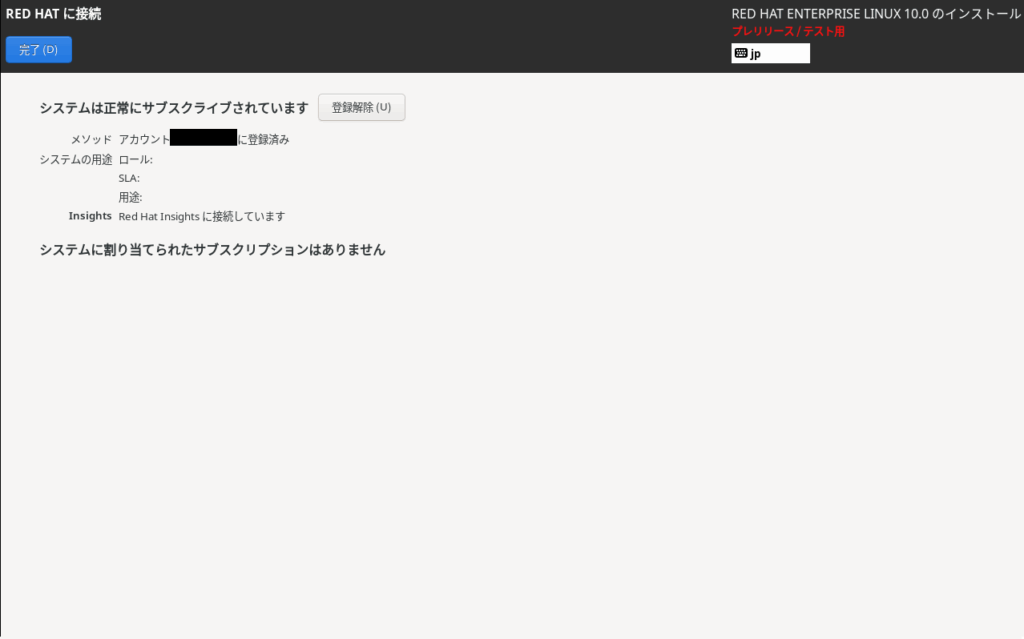Click the no-subscriptions-attached message heading
The height and width of the screenshot is (639, 1024).
point(212,250)
